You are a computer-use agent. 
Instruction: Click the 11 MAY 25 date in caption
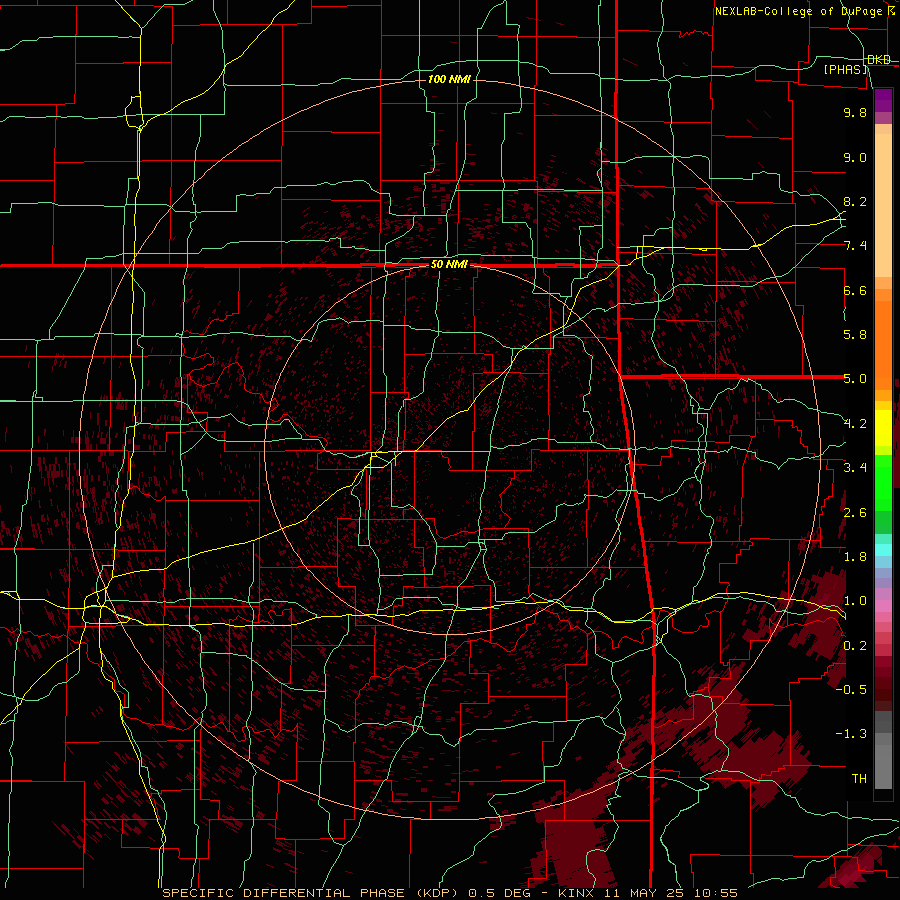click(645, 893)
